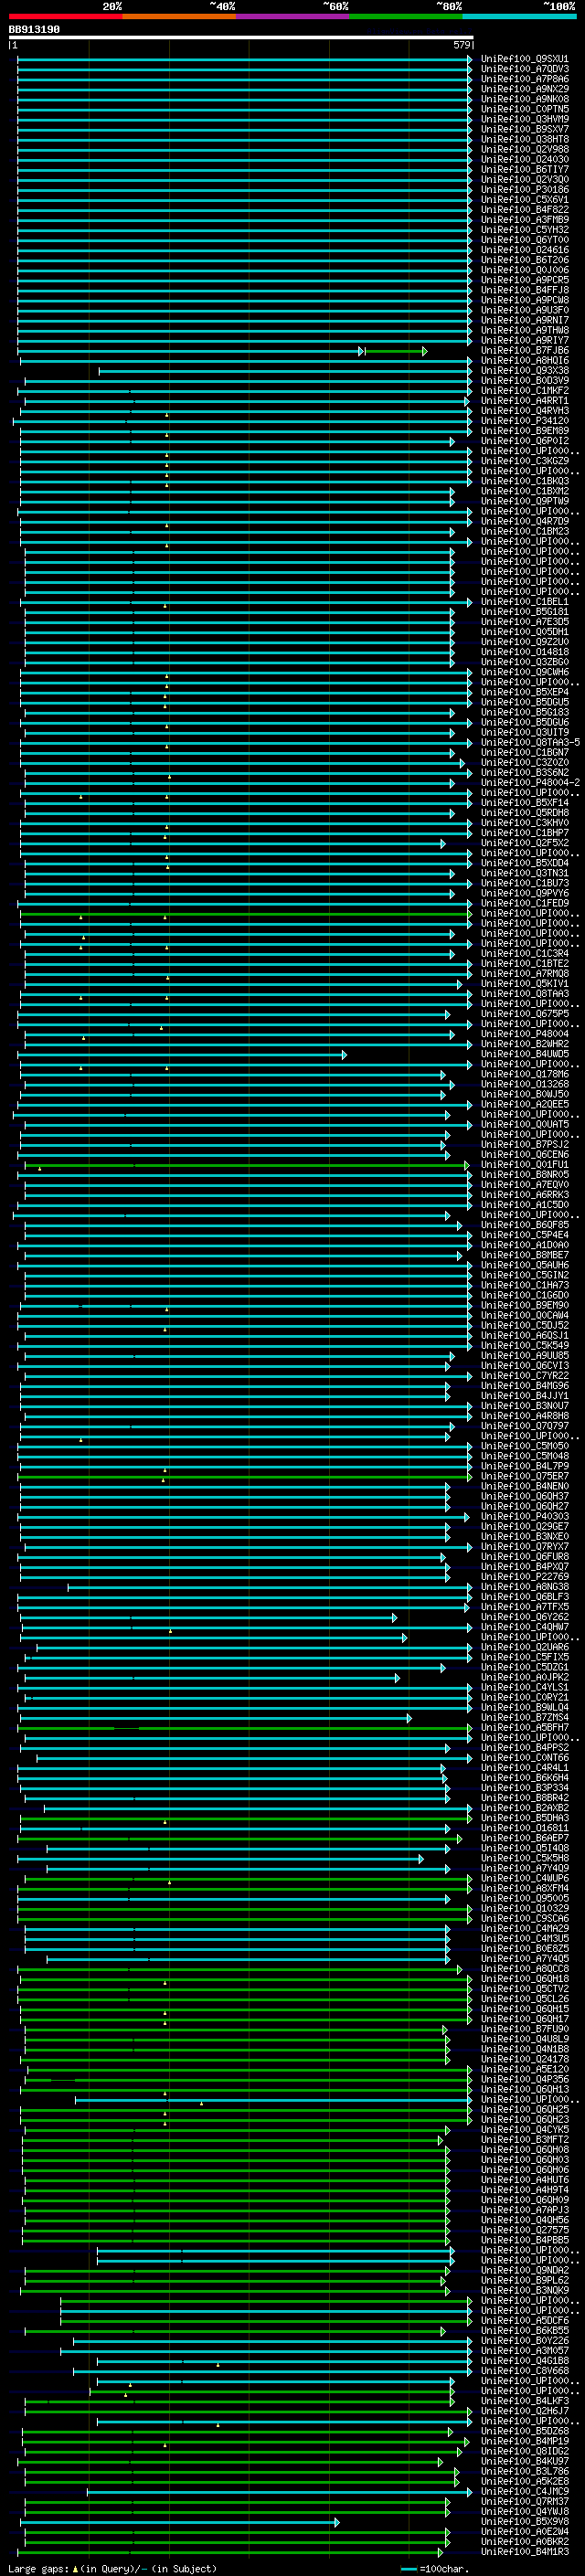Image resolution: width=585 pixels, height=2576 pixels.
Task: Follow the UniRef100_B6T206 label
Action: point(524,260)
